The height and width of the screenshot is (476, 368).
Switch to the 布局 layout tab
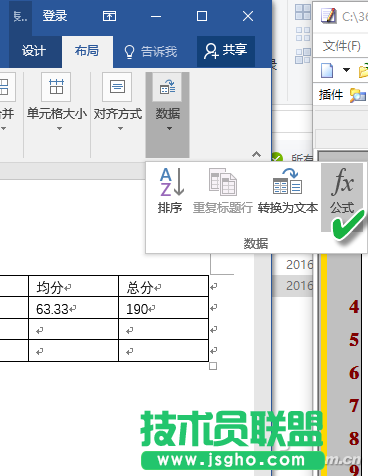coord(87,51)
